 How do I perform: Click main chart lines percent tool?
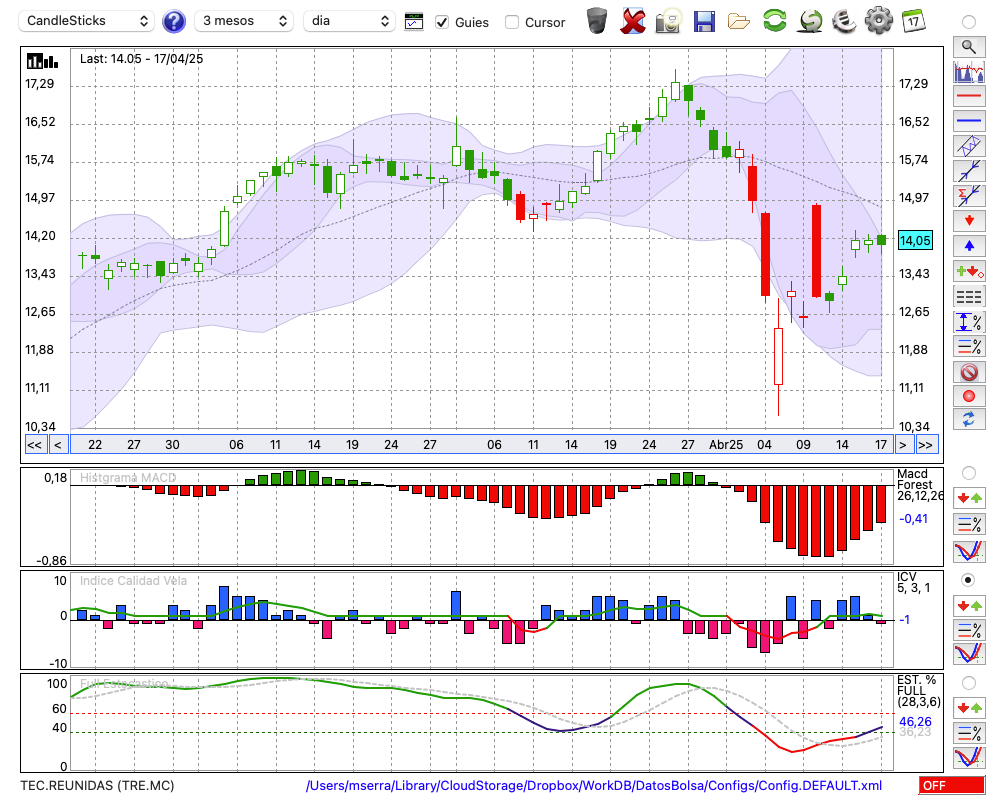pyautogui.click(x=969, y=346)
